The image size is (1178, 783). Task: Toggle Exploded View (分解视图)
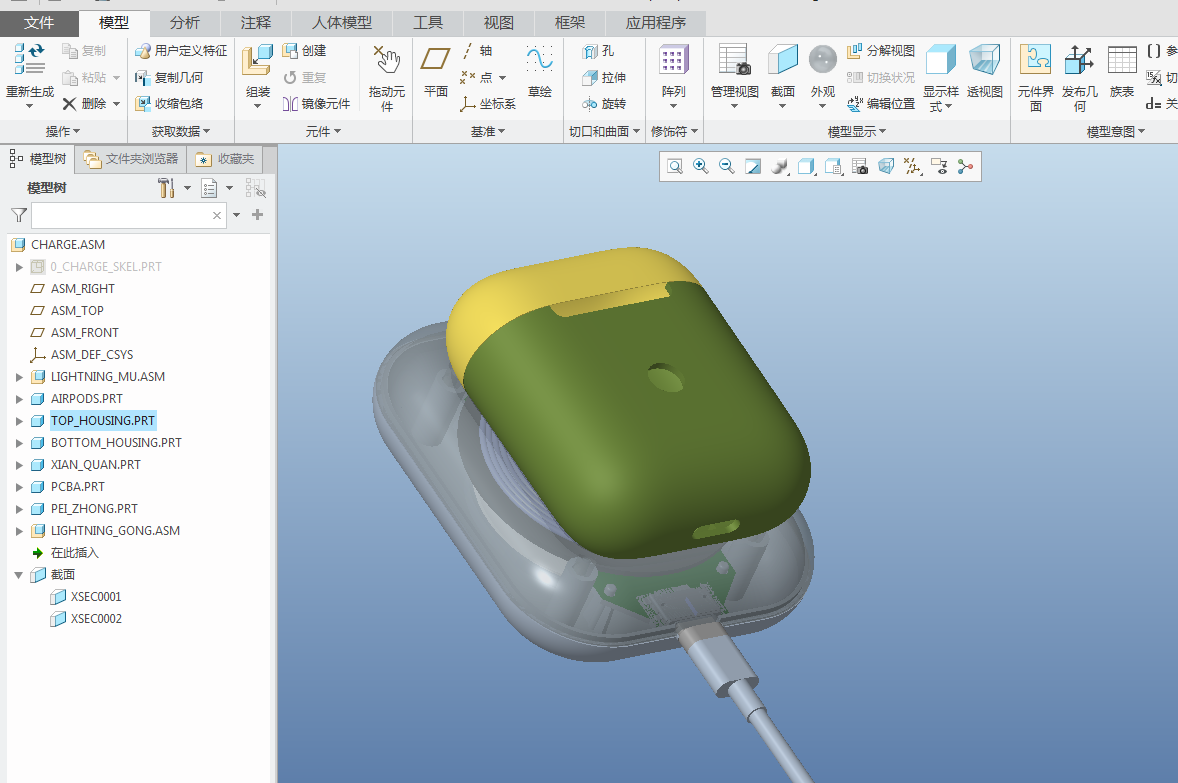tap(880, 51)
